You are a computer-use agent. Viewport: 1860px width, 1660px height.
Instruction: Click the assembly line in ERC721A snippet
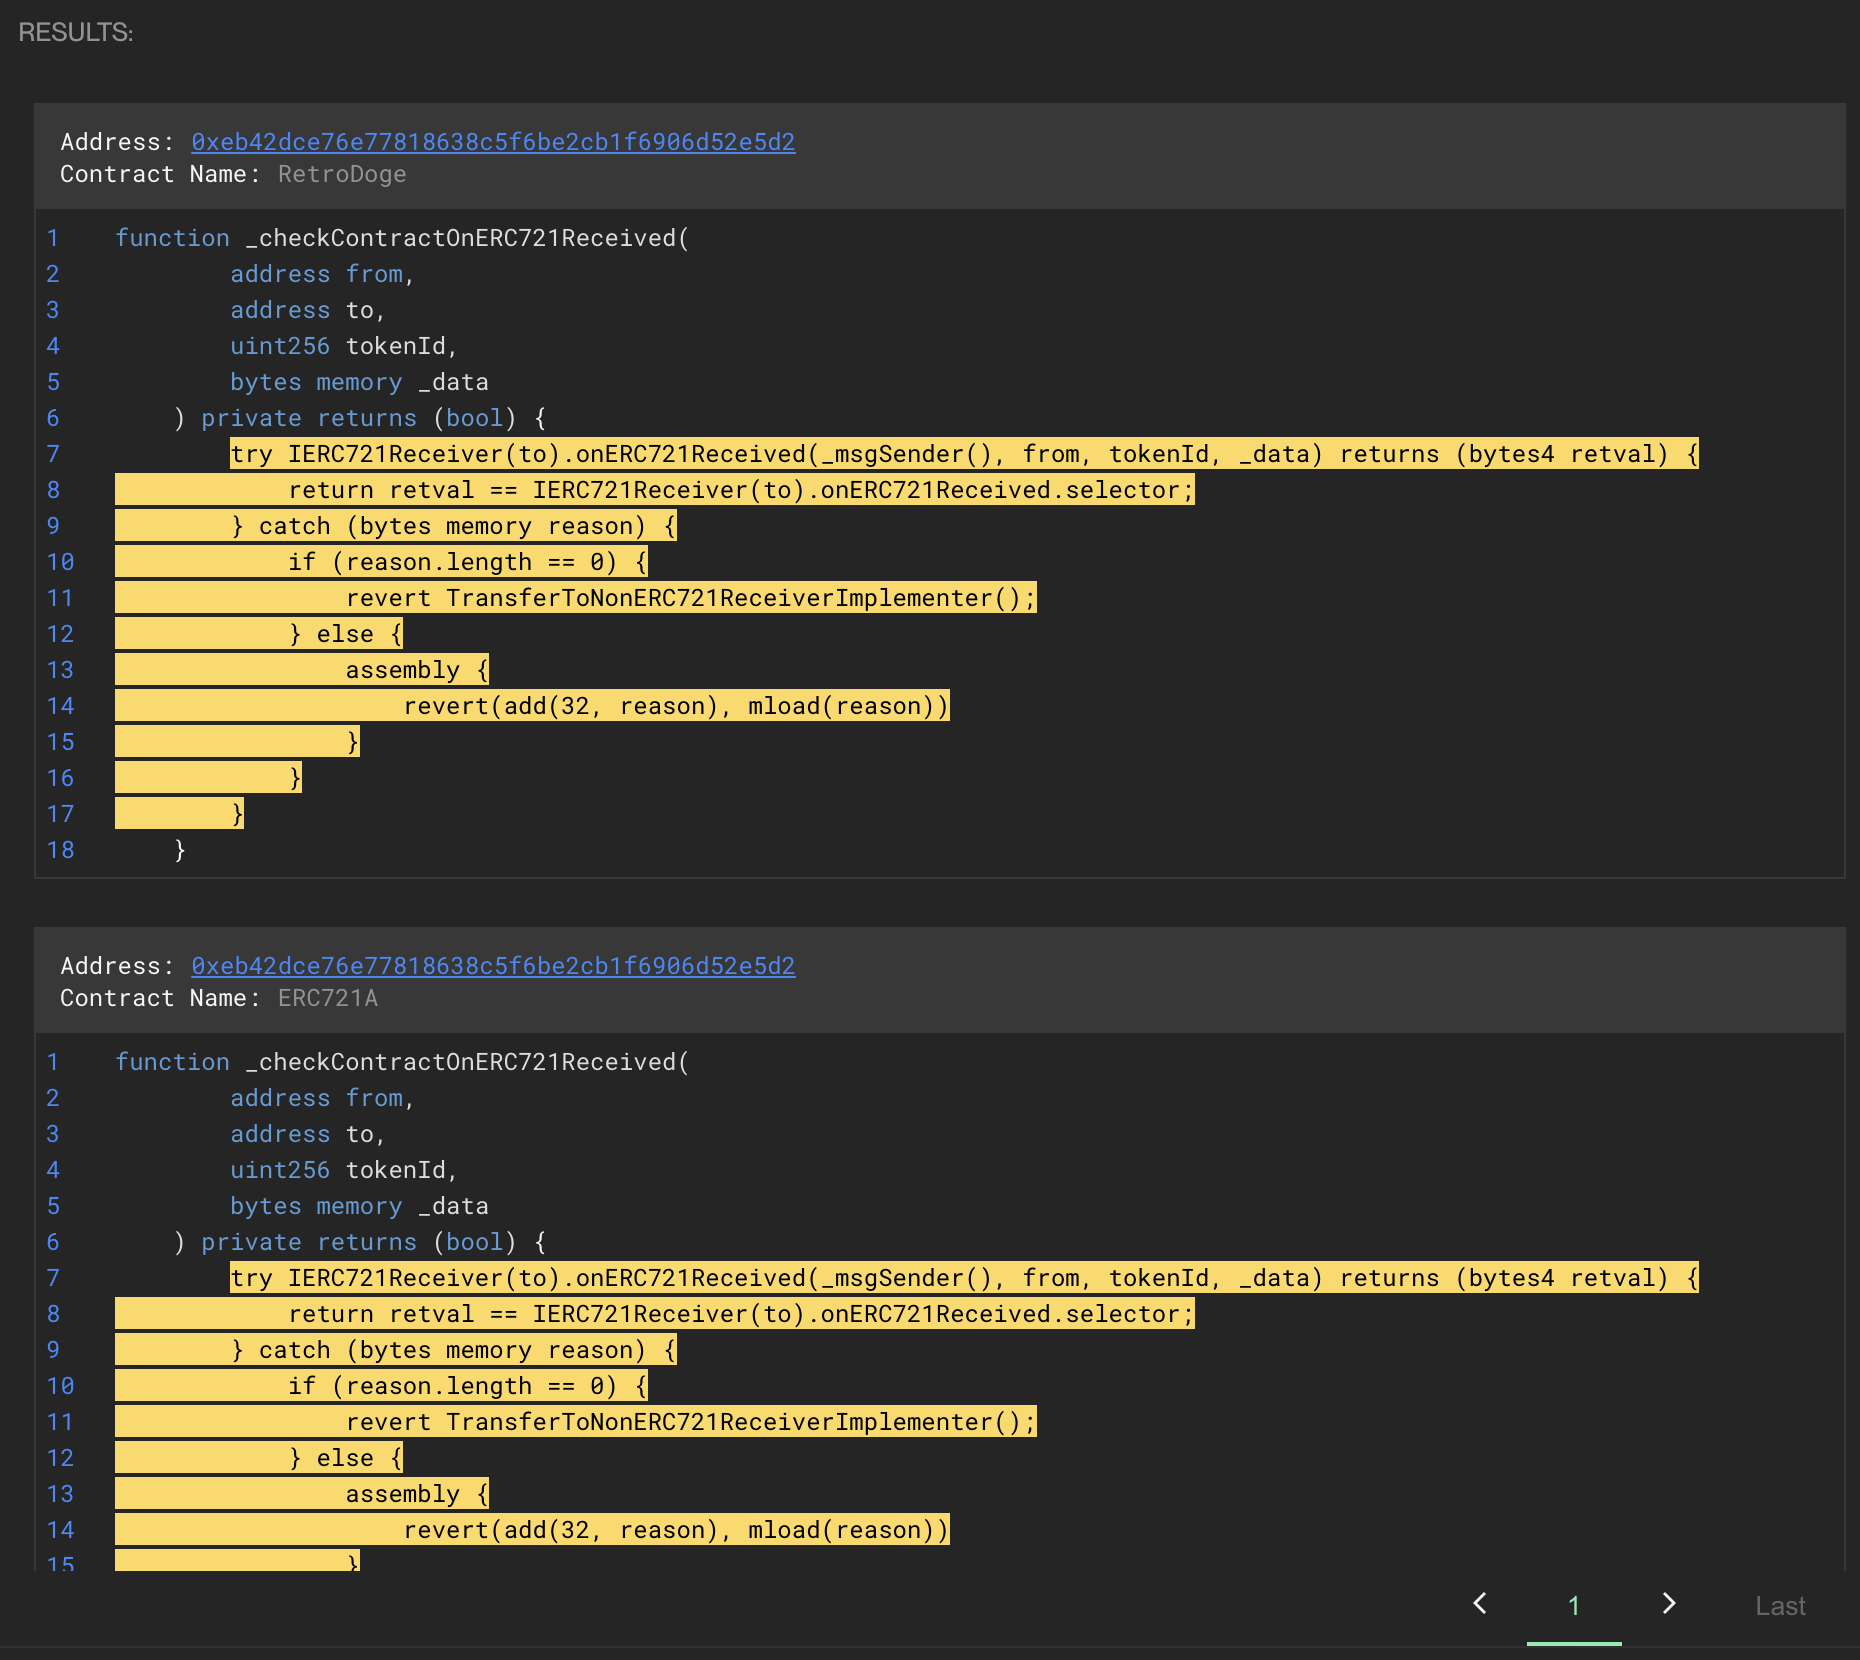416,1494
